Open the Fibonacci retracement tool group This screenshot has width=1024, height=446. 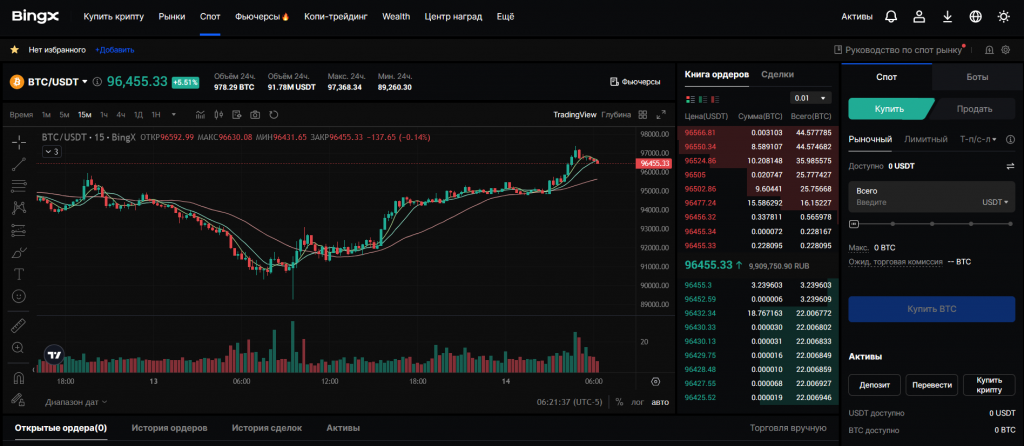[x=19, y=185]
